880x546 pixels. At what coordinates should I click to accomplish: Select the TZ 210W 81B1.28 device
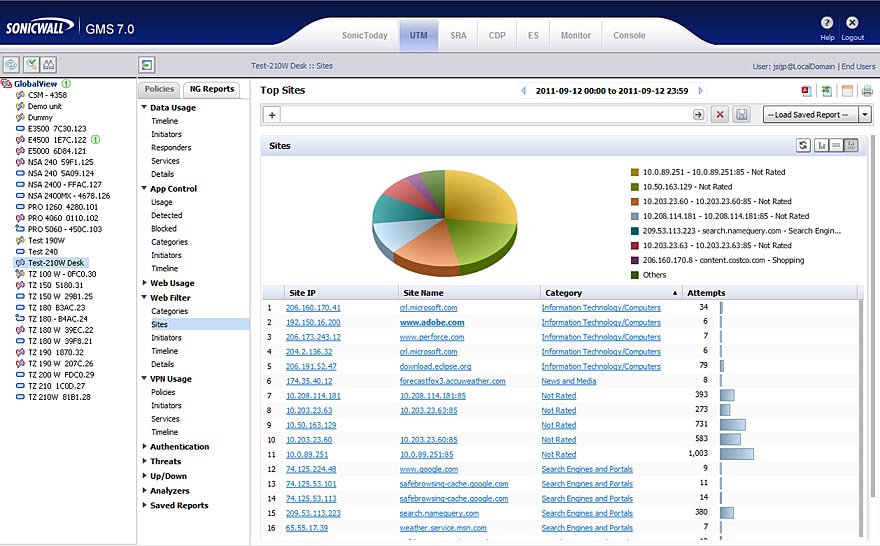pyautogui.click(x=59, y=397)
